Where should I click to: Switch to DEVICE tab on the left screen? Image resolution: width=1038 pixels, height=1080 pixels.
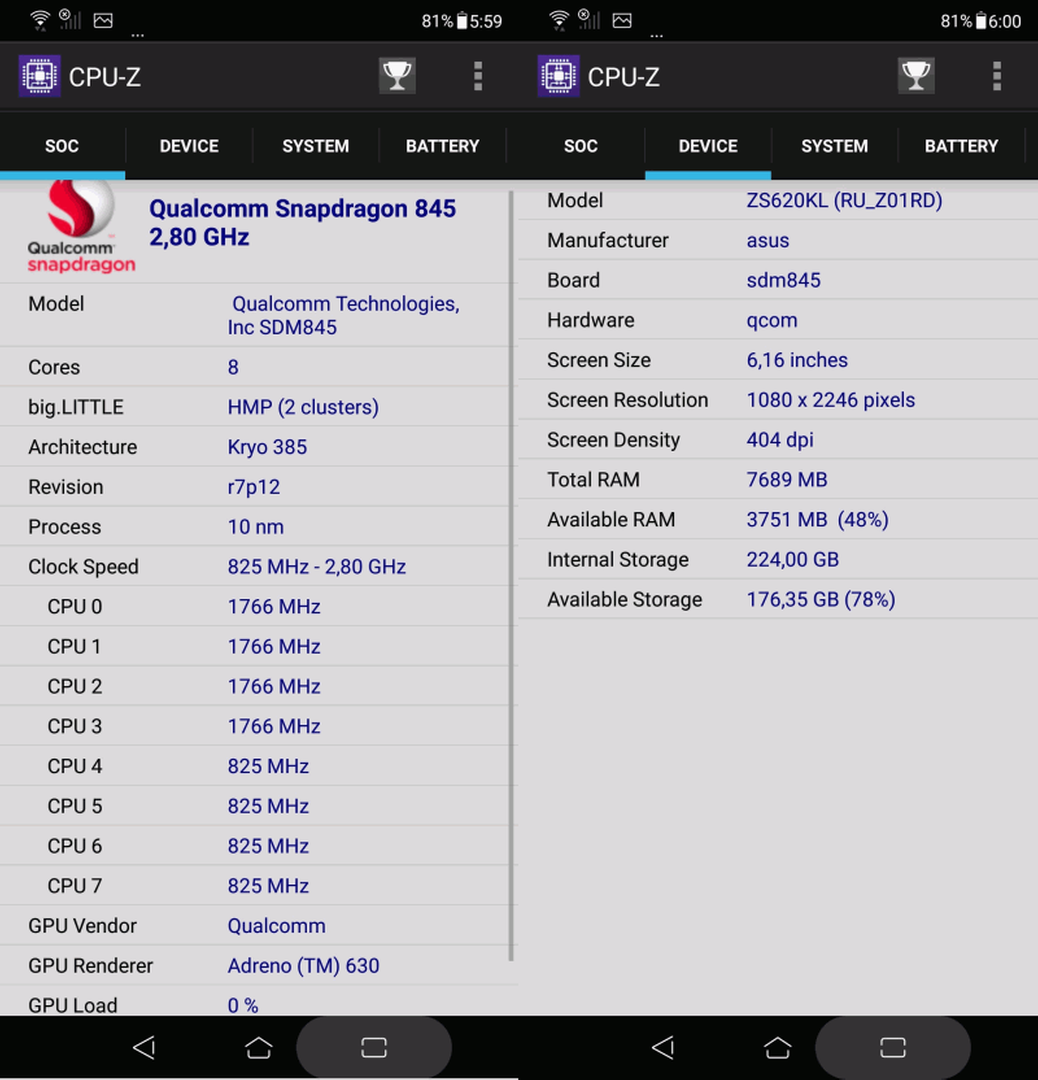189,146
